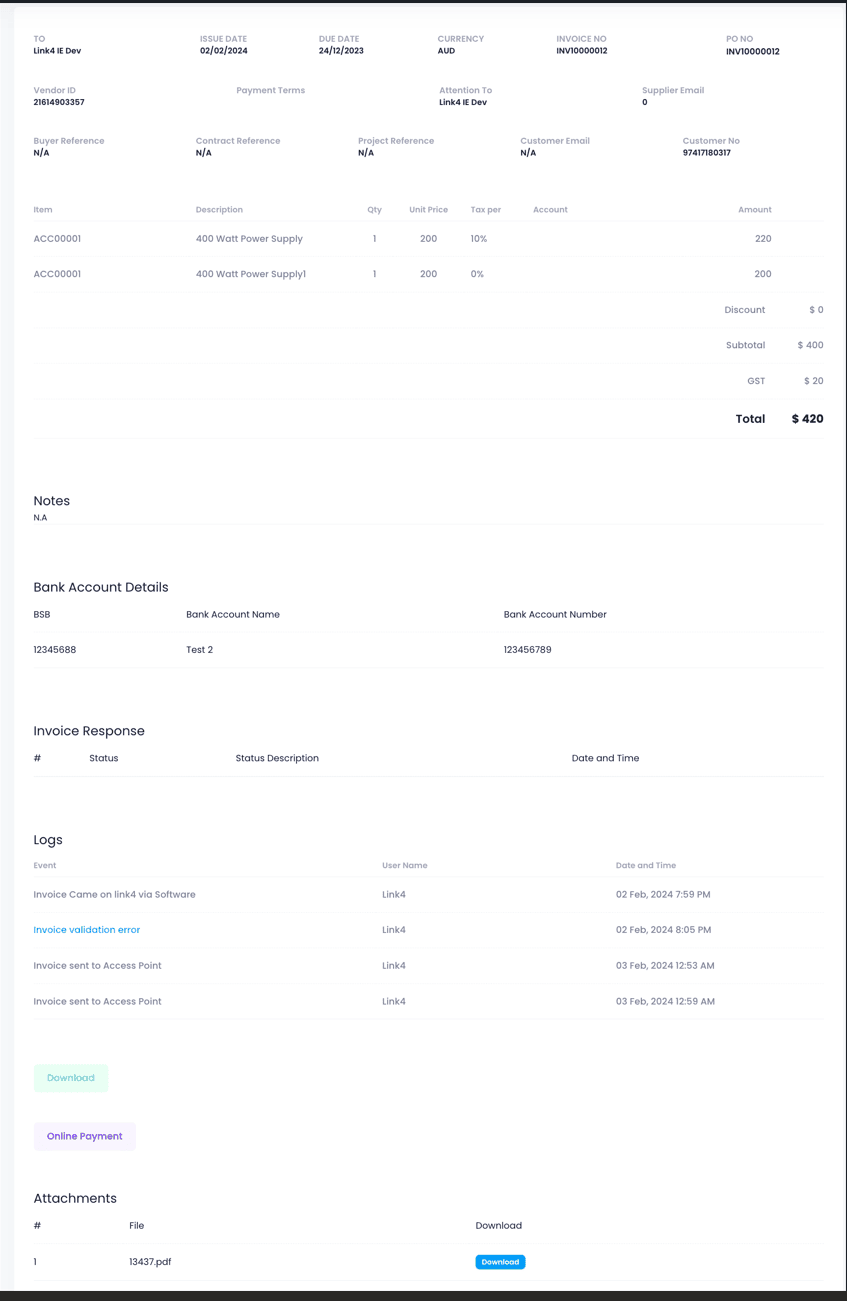Click the User Name column header in Logs
The image size is (847, 1301).
tap(404, 866)
